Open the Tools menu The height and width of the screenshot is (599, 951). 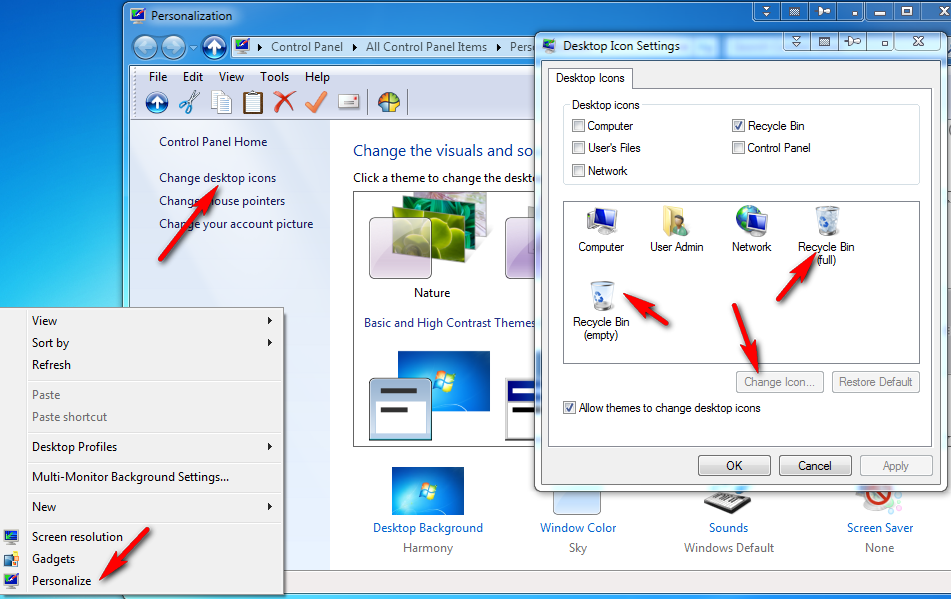[x=274, y=77]
